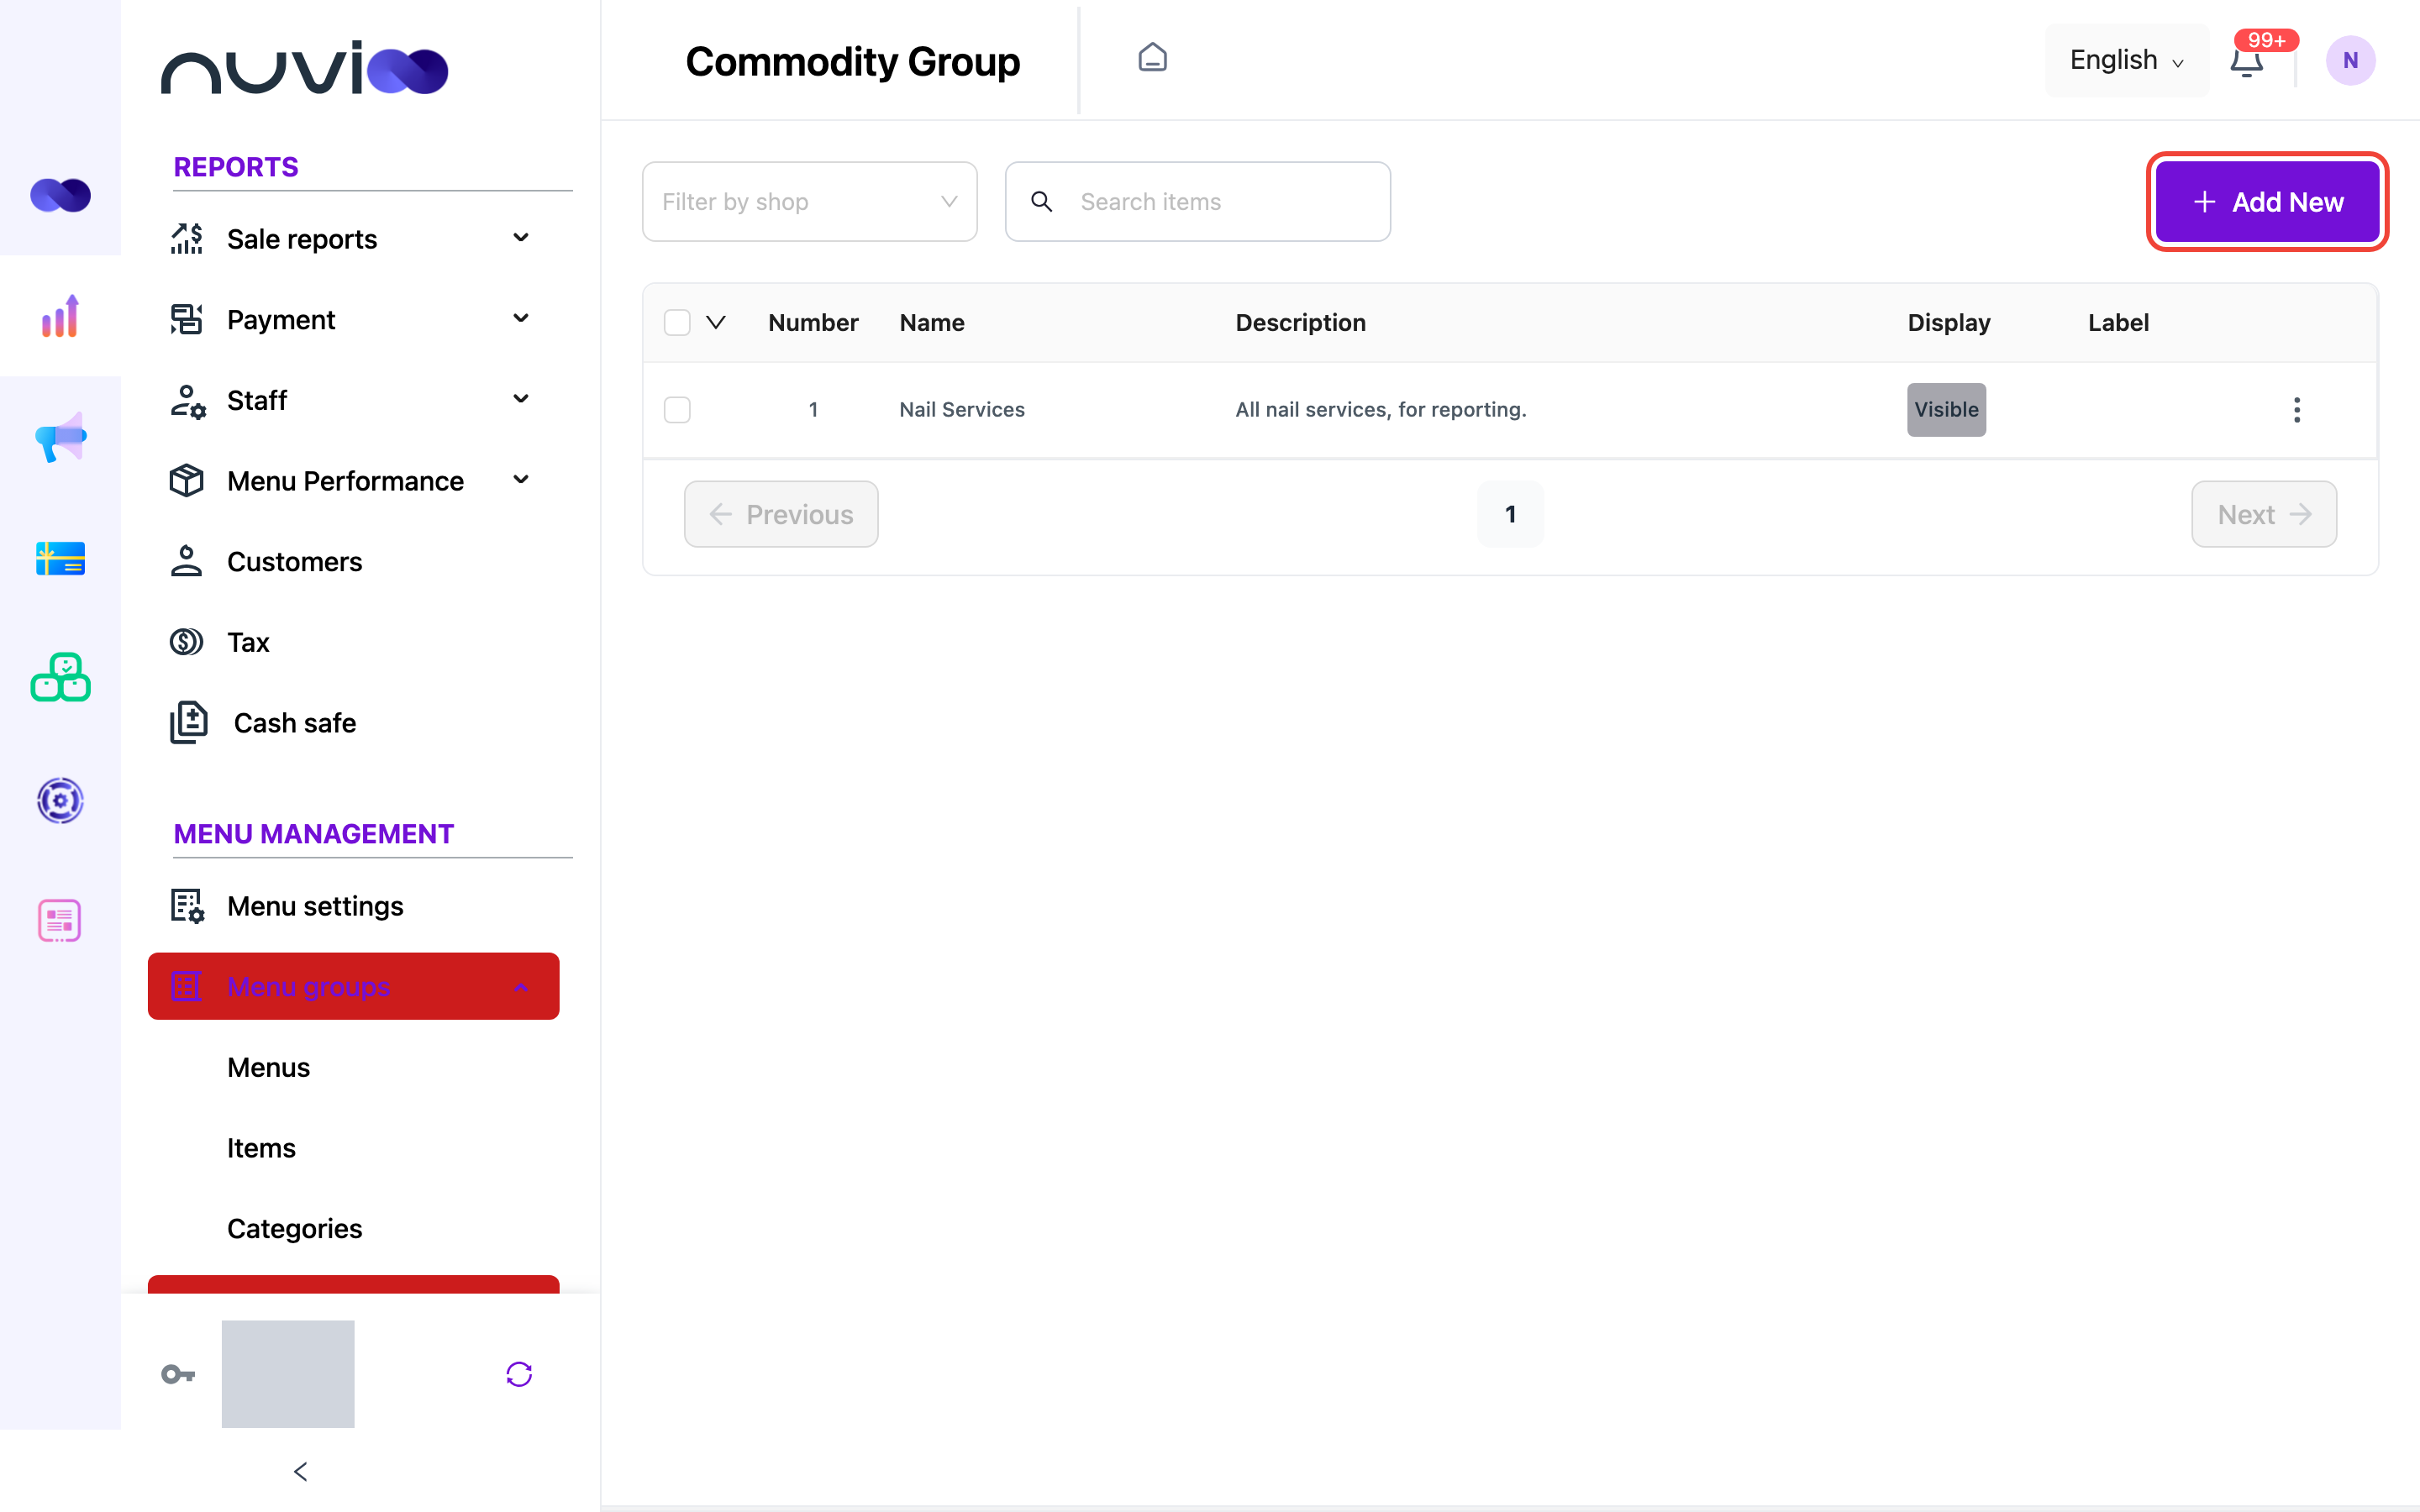
Task: Open the three-dot menu for Nail Services row
Action: coord(2296,410)
